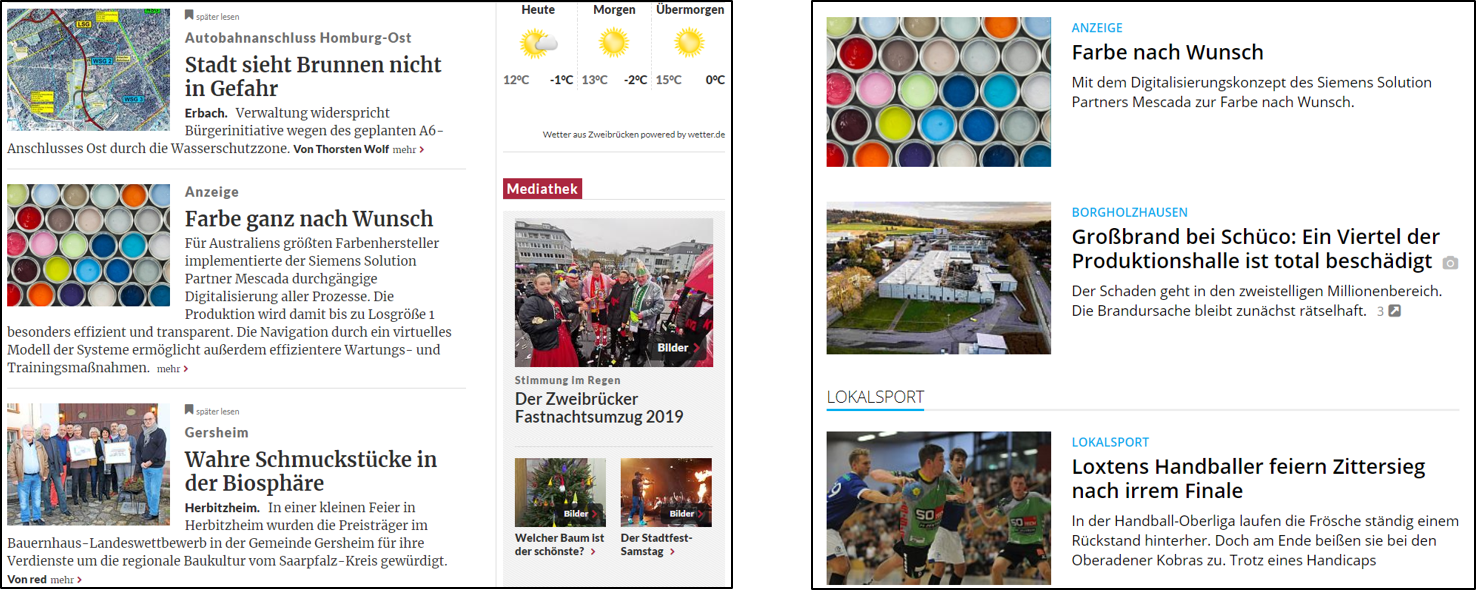Click the Morgen sun weather icon
Viewport: 1476px width, 590px height.
613,42
